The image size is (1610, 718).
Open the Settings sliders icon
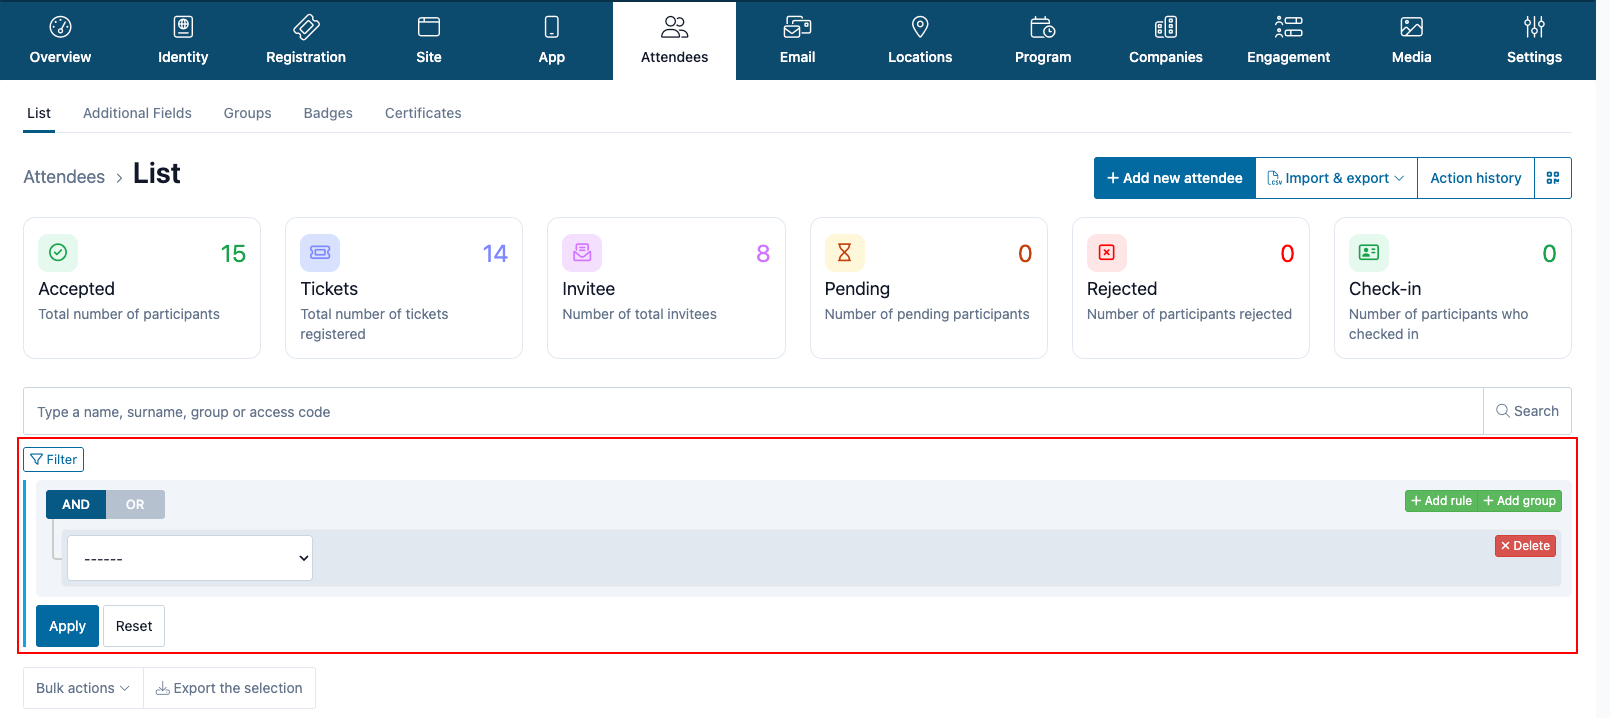click(x=1534, y=27)
